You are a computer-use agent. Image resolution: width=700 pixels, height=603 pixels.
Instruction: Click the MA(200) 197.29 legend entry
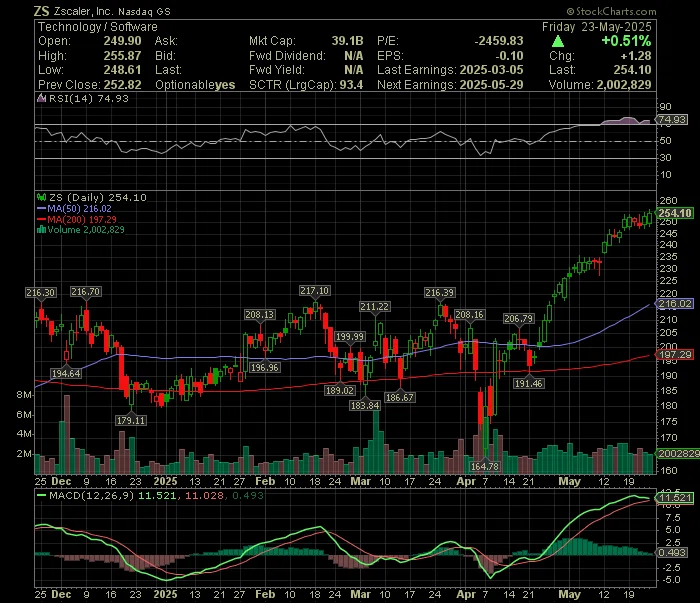click(x=77, y=220)
